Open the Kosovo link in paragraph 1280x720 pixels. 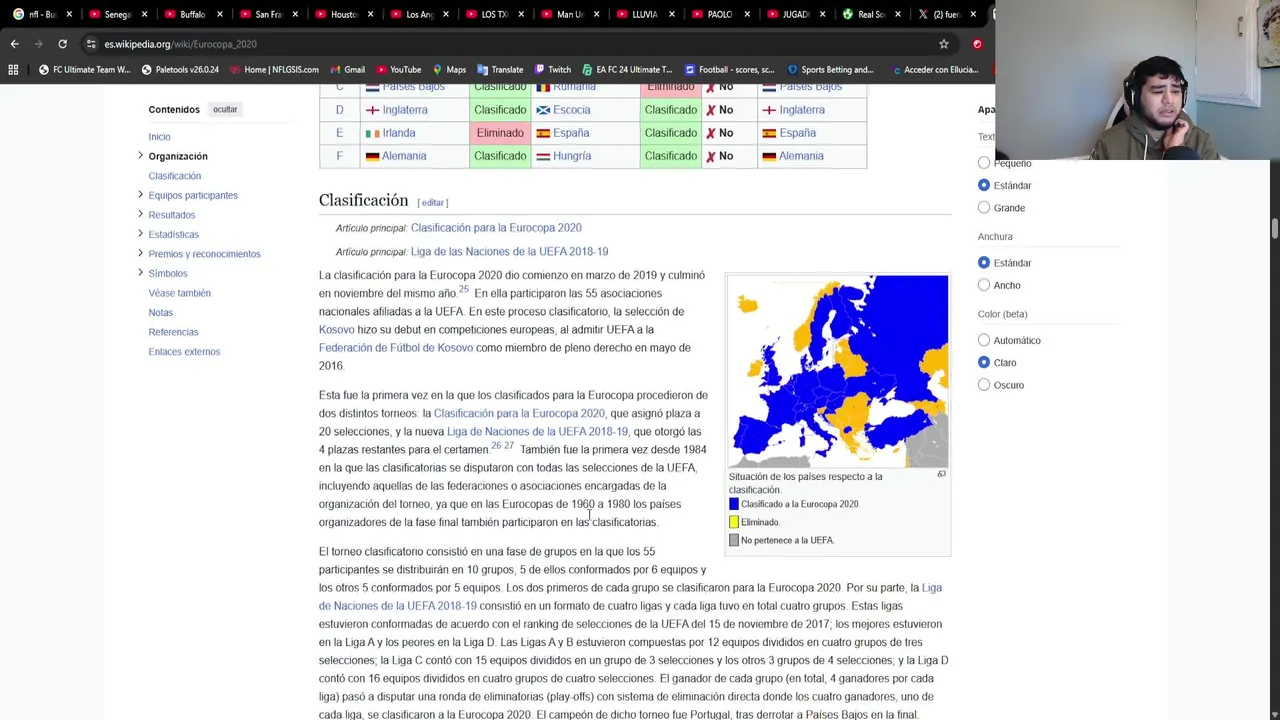pos(336,330)
